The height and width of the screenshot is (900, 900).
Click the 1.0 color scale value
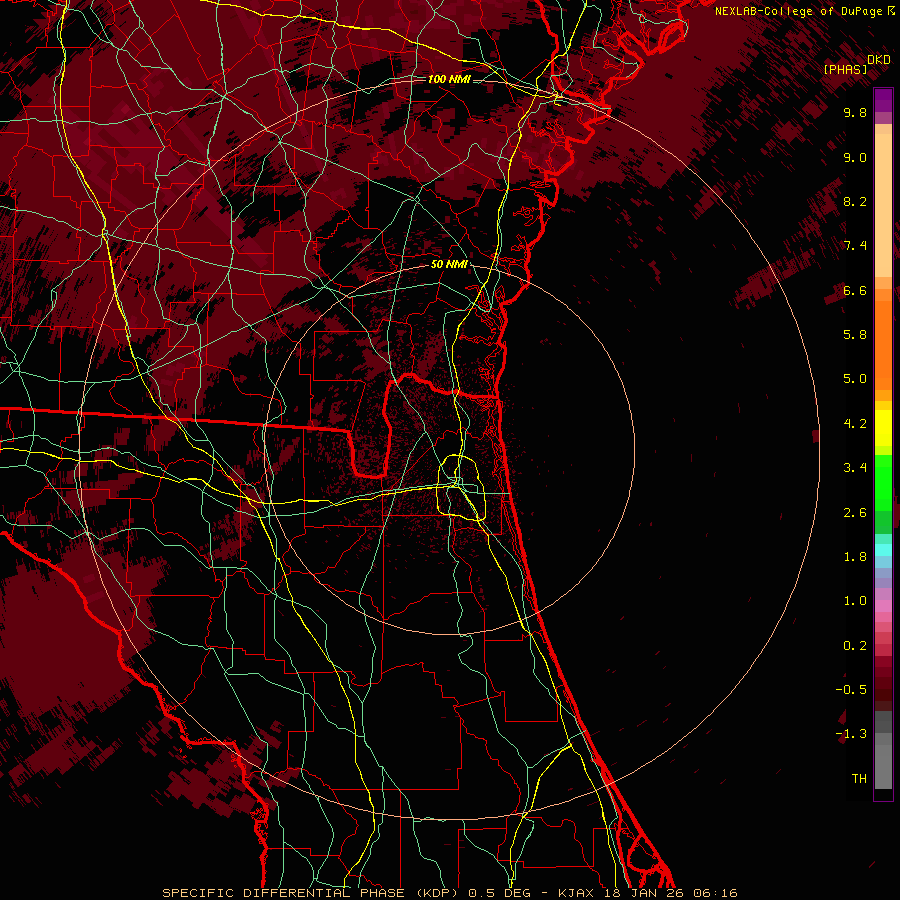point(855,601)
